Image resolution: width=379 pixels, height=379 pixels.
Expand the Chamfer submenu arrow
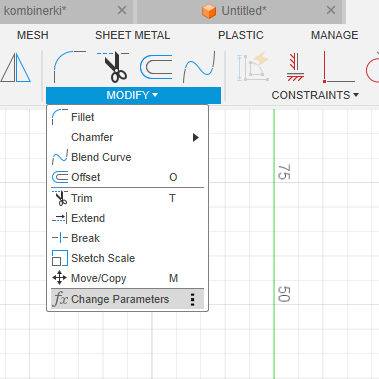[x=196, y=137]
